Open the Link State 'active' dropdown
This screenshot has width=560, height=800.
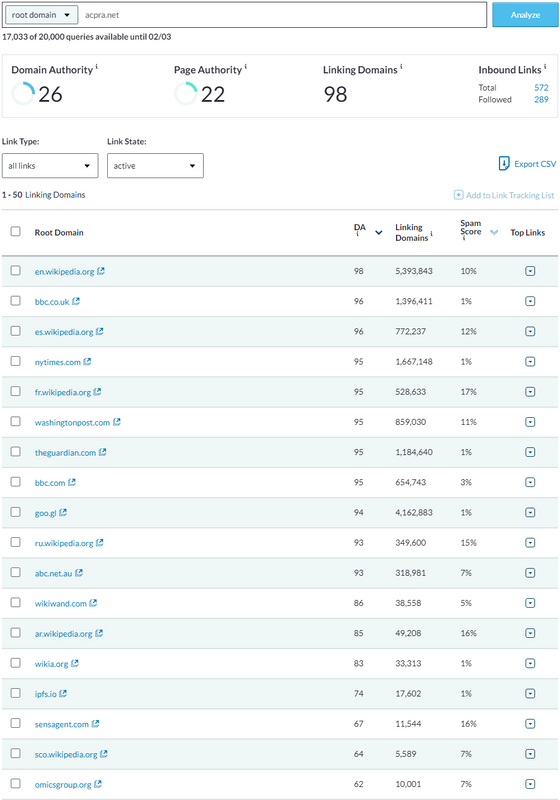coord(155,166)
